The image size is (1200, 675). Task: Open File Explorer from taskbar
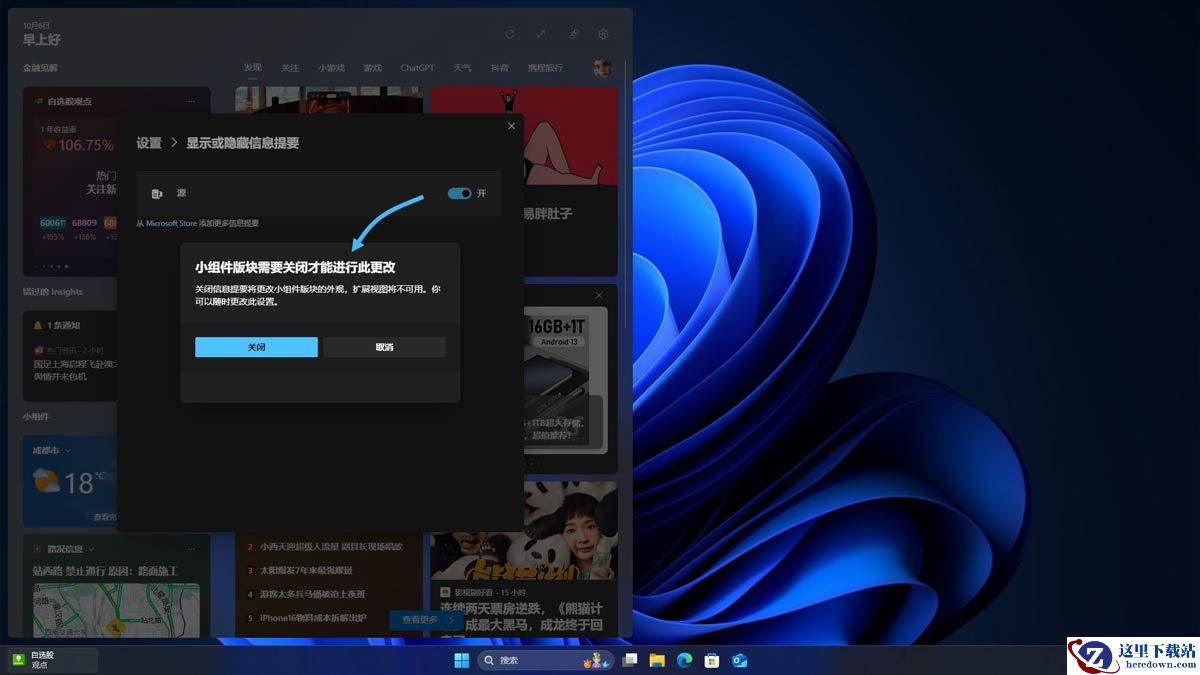point(657,660)
